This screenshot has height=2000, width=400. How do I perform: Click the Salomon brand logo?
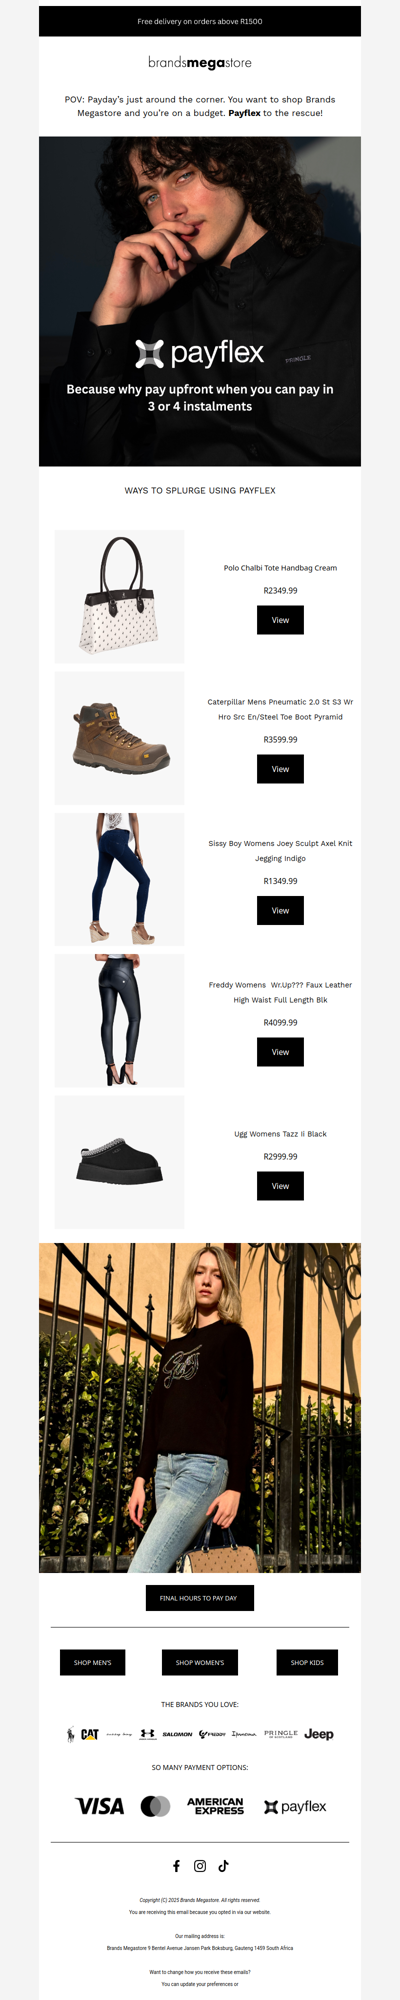pyautogui.click(x=177, y=1734)
